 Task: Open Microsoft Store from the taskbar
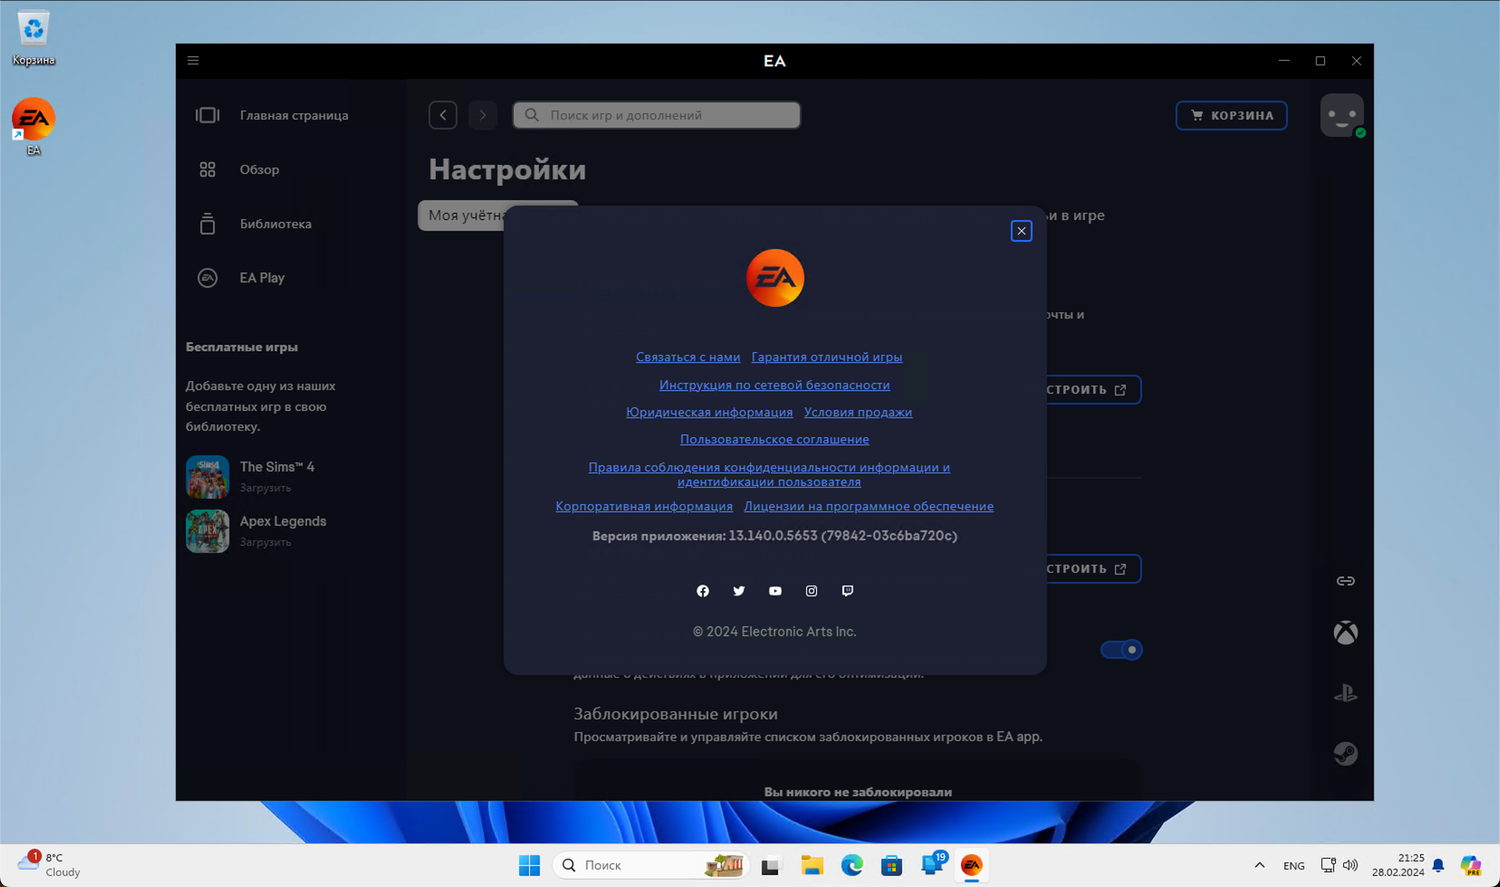[x=892, y=865]
